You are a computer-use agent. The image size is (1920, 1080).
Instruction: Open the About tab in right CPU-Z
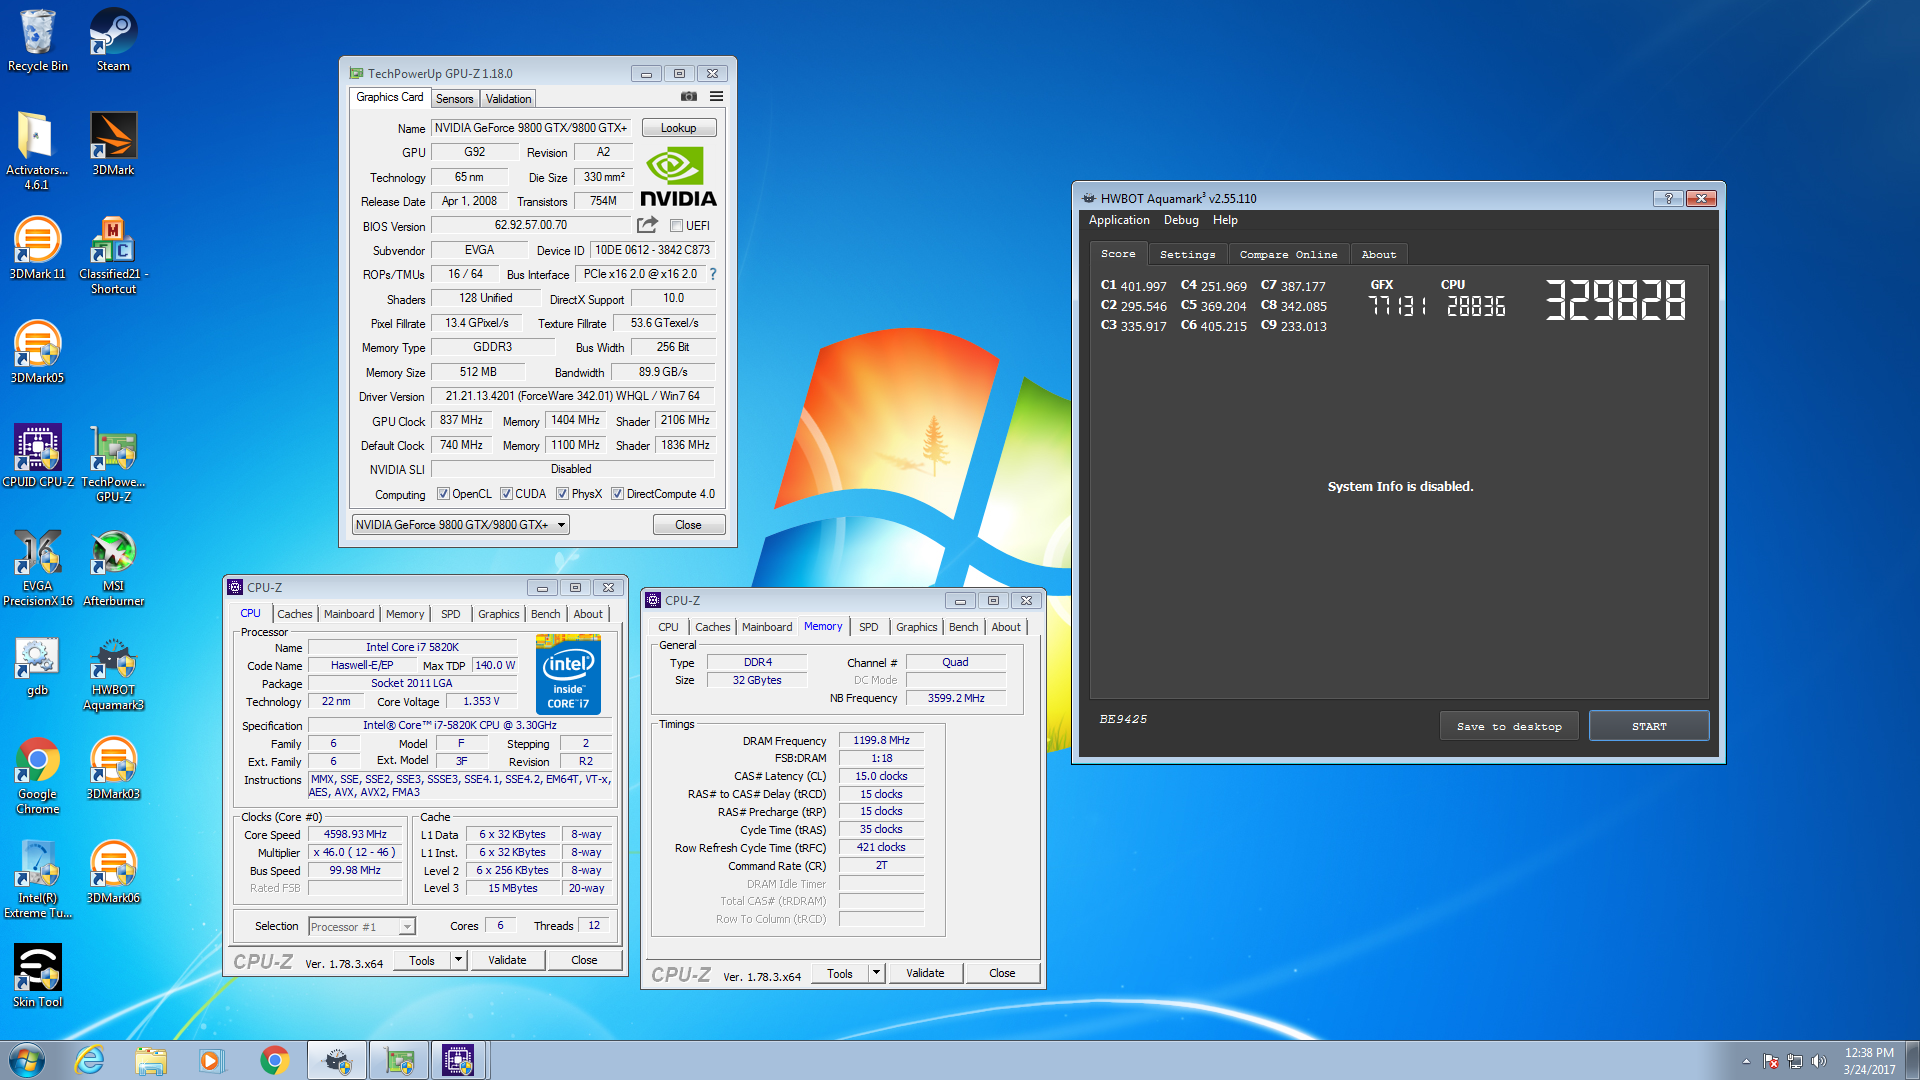1006,627
